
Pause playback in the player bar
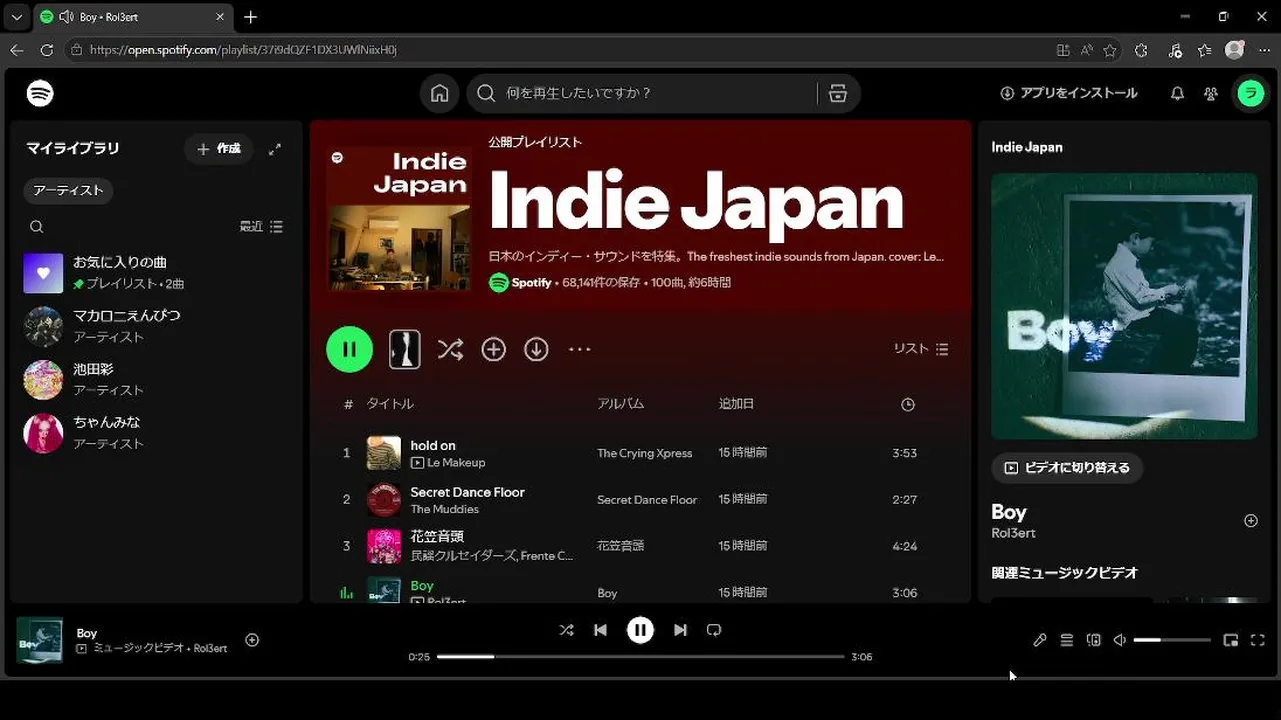click(640, 630)
